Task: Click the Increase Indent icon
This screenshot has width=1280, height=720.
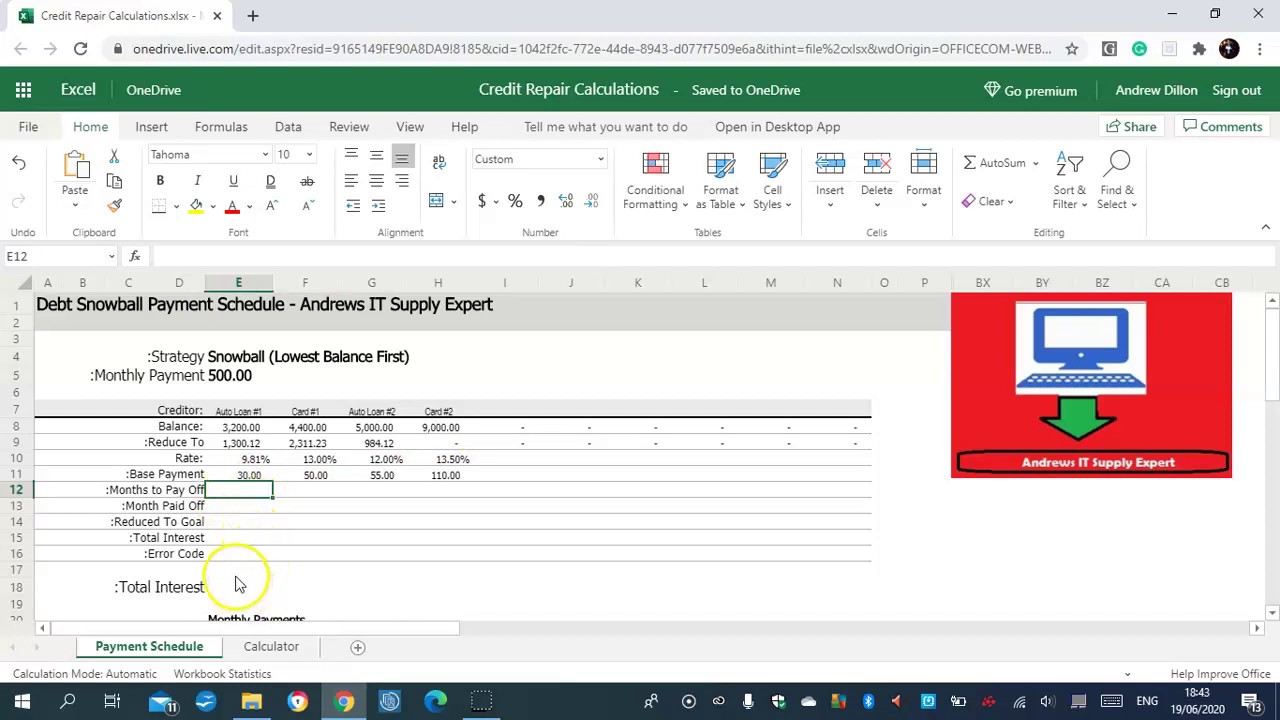Action: 377,205
